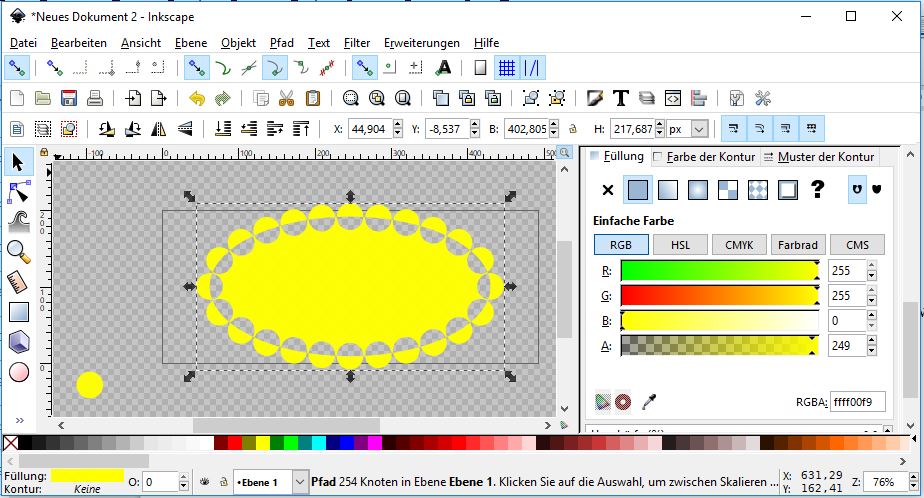
Task: Select the Measure ruler tool
Action: click(18, 282)
